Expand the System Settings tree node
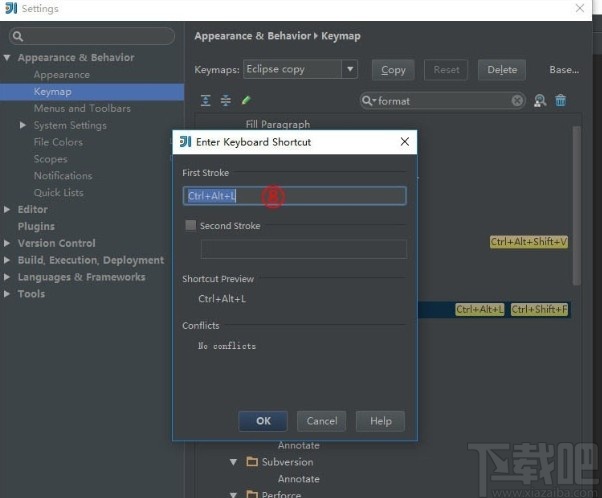This screenshot has height=498, width=602. (23, 125)
